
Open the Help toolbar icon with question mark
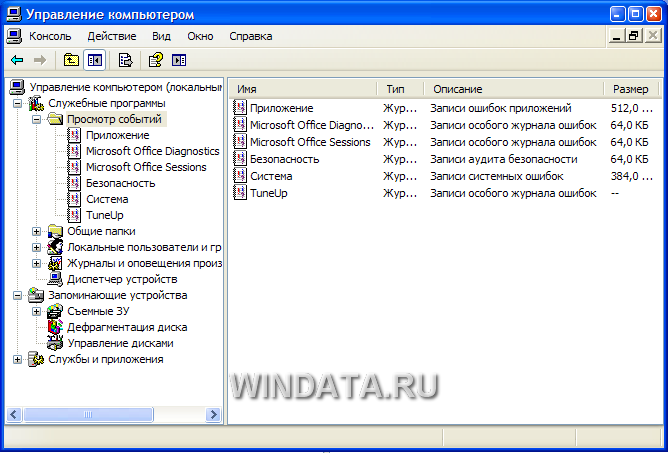click(x=155, y=60)
